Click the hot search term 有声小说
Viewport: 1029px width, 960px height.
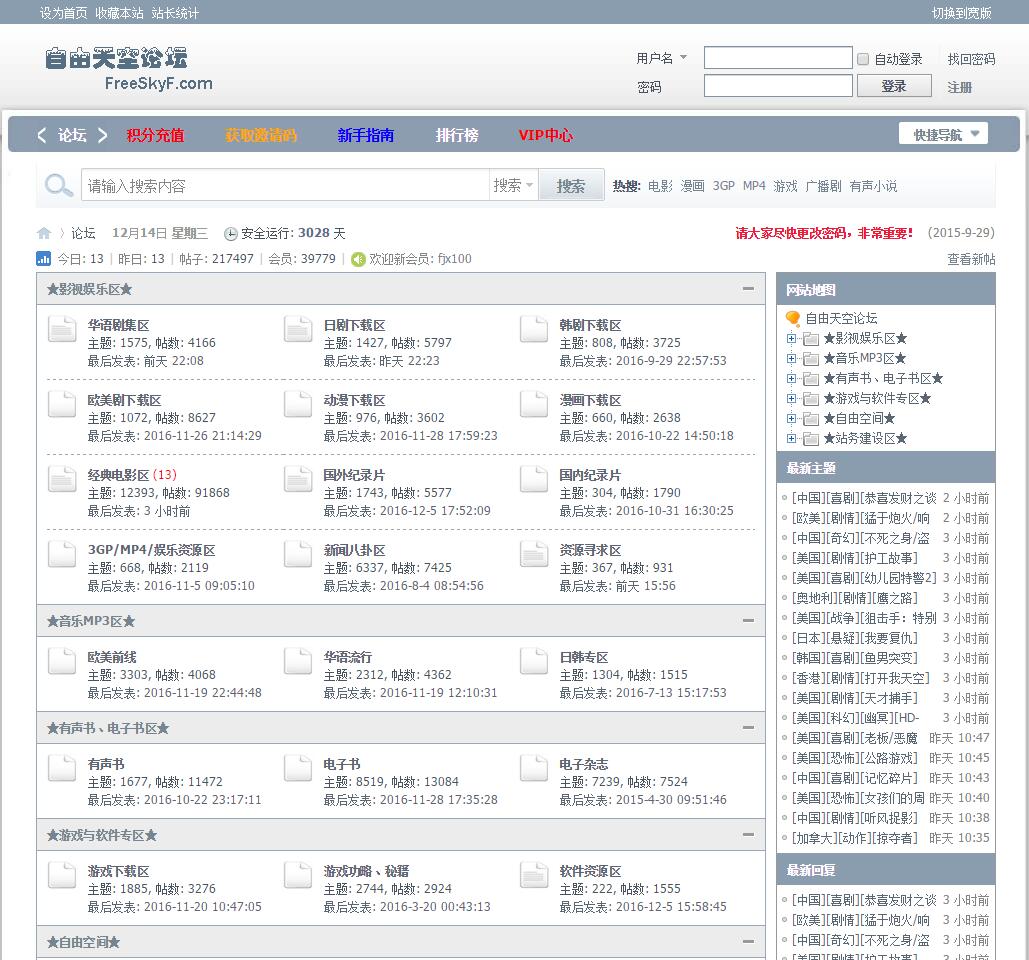873,186
